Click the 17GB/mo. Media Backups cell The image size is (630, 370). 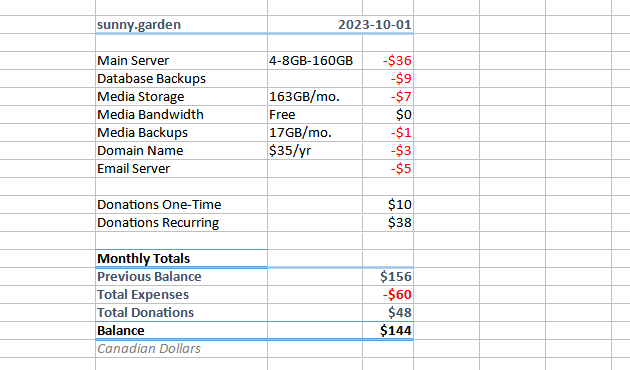(315, 133)
